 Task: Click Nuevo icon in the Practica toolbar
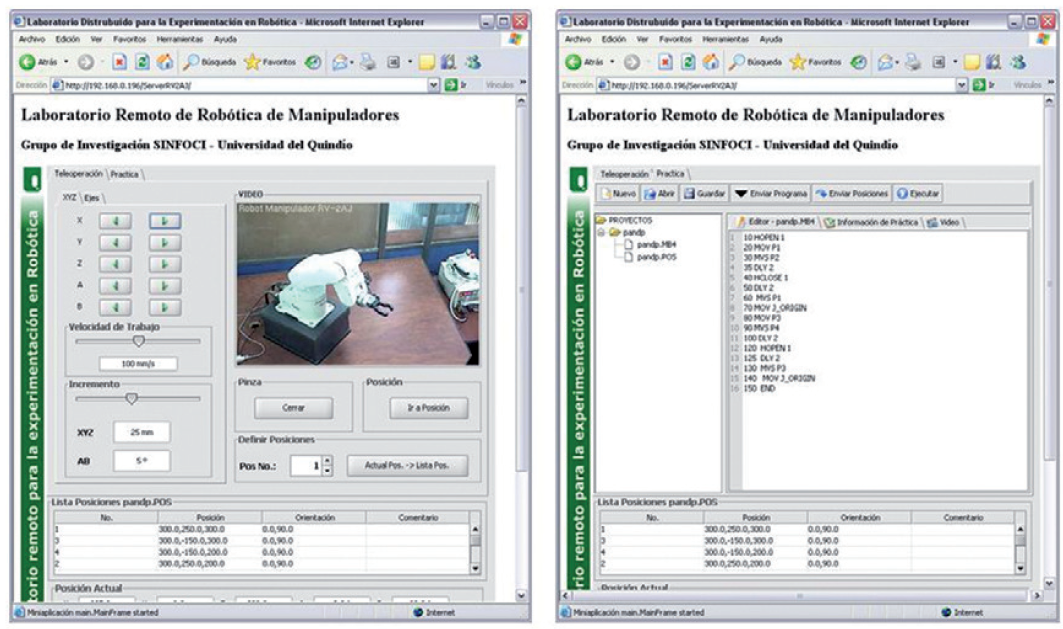pyautogui.click(x=617, y=194)
